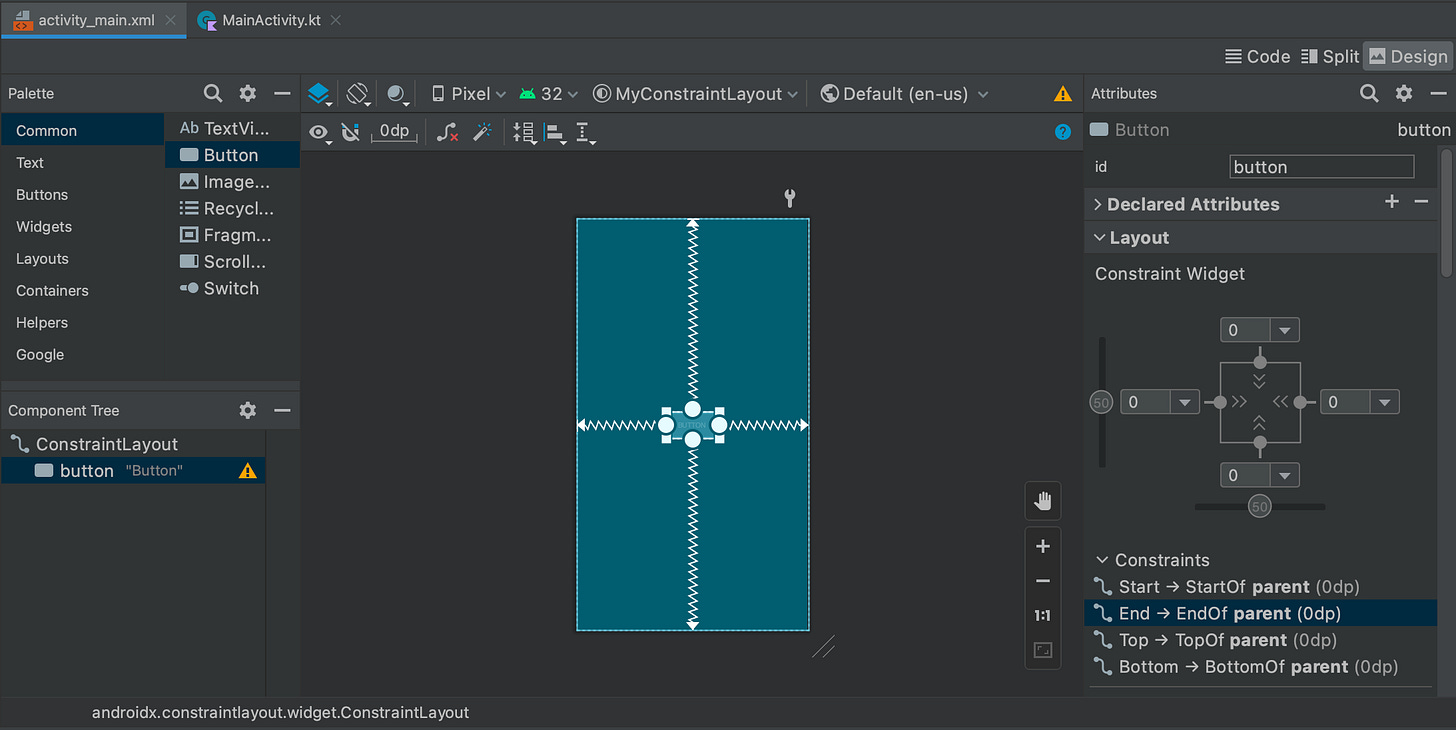1456x730 pixels.
Task: Click the Align icon in toolbar
Action: [x=554, y=132]
